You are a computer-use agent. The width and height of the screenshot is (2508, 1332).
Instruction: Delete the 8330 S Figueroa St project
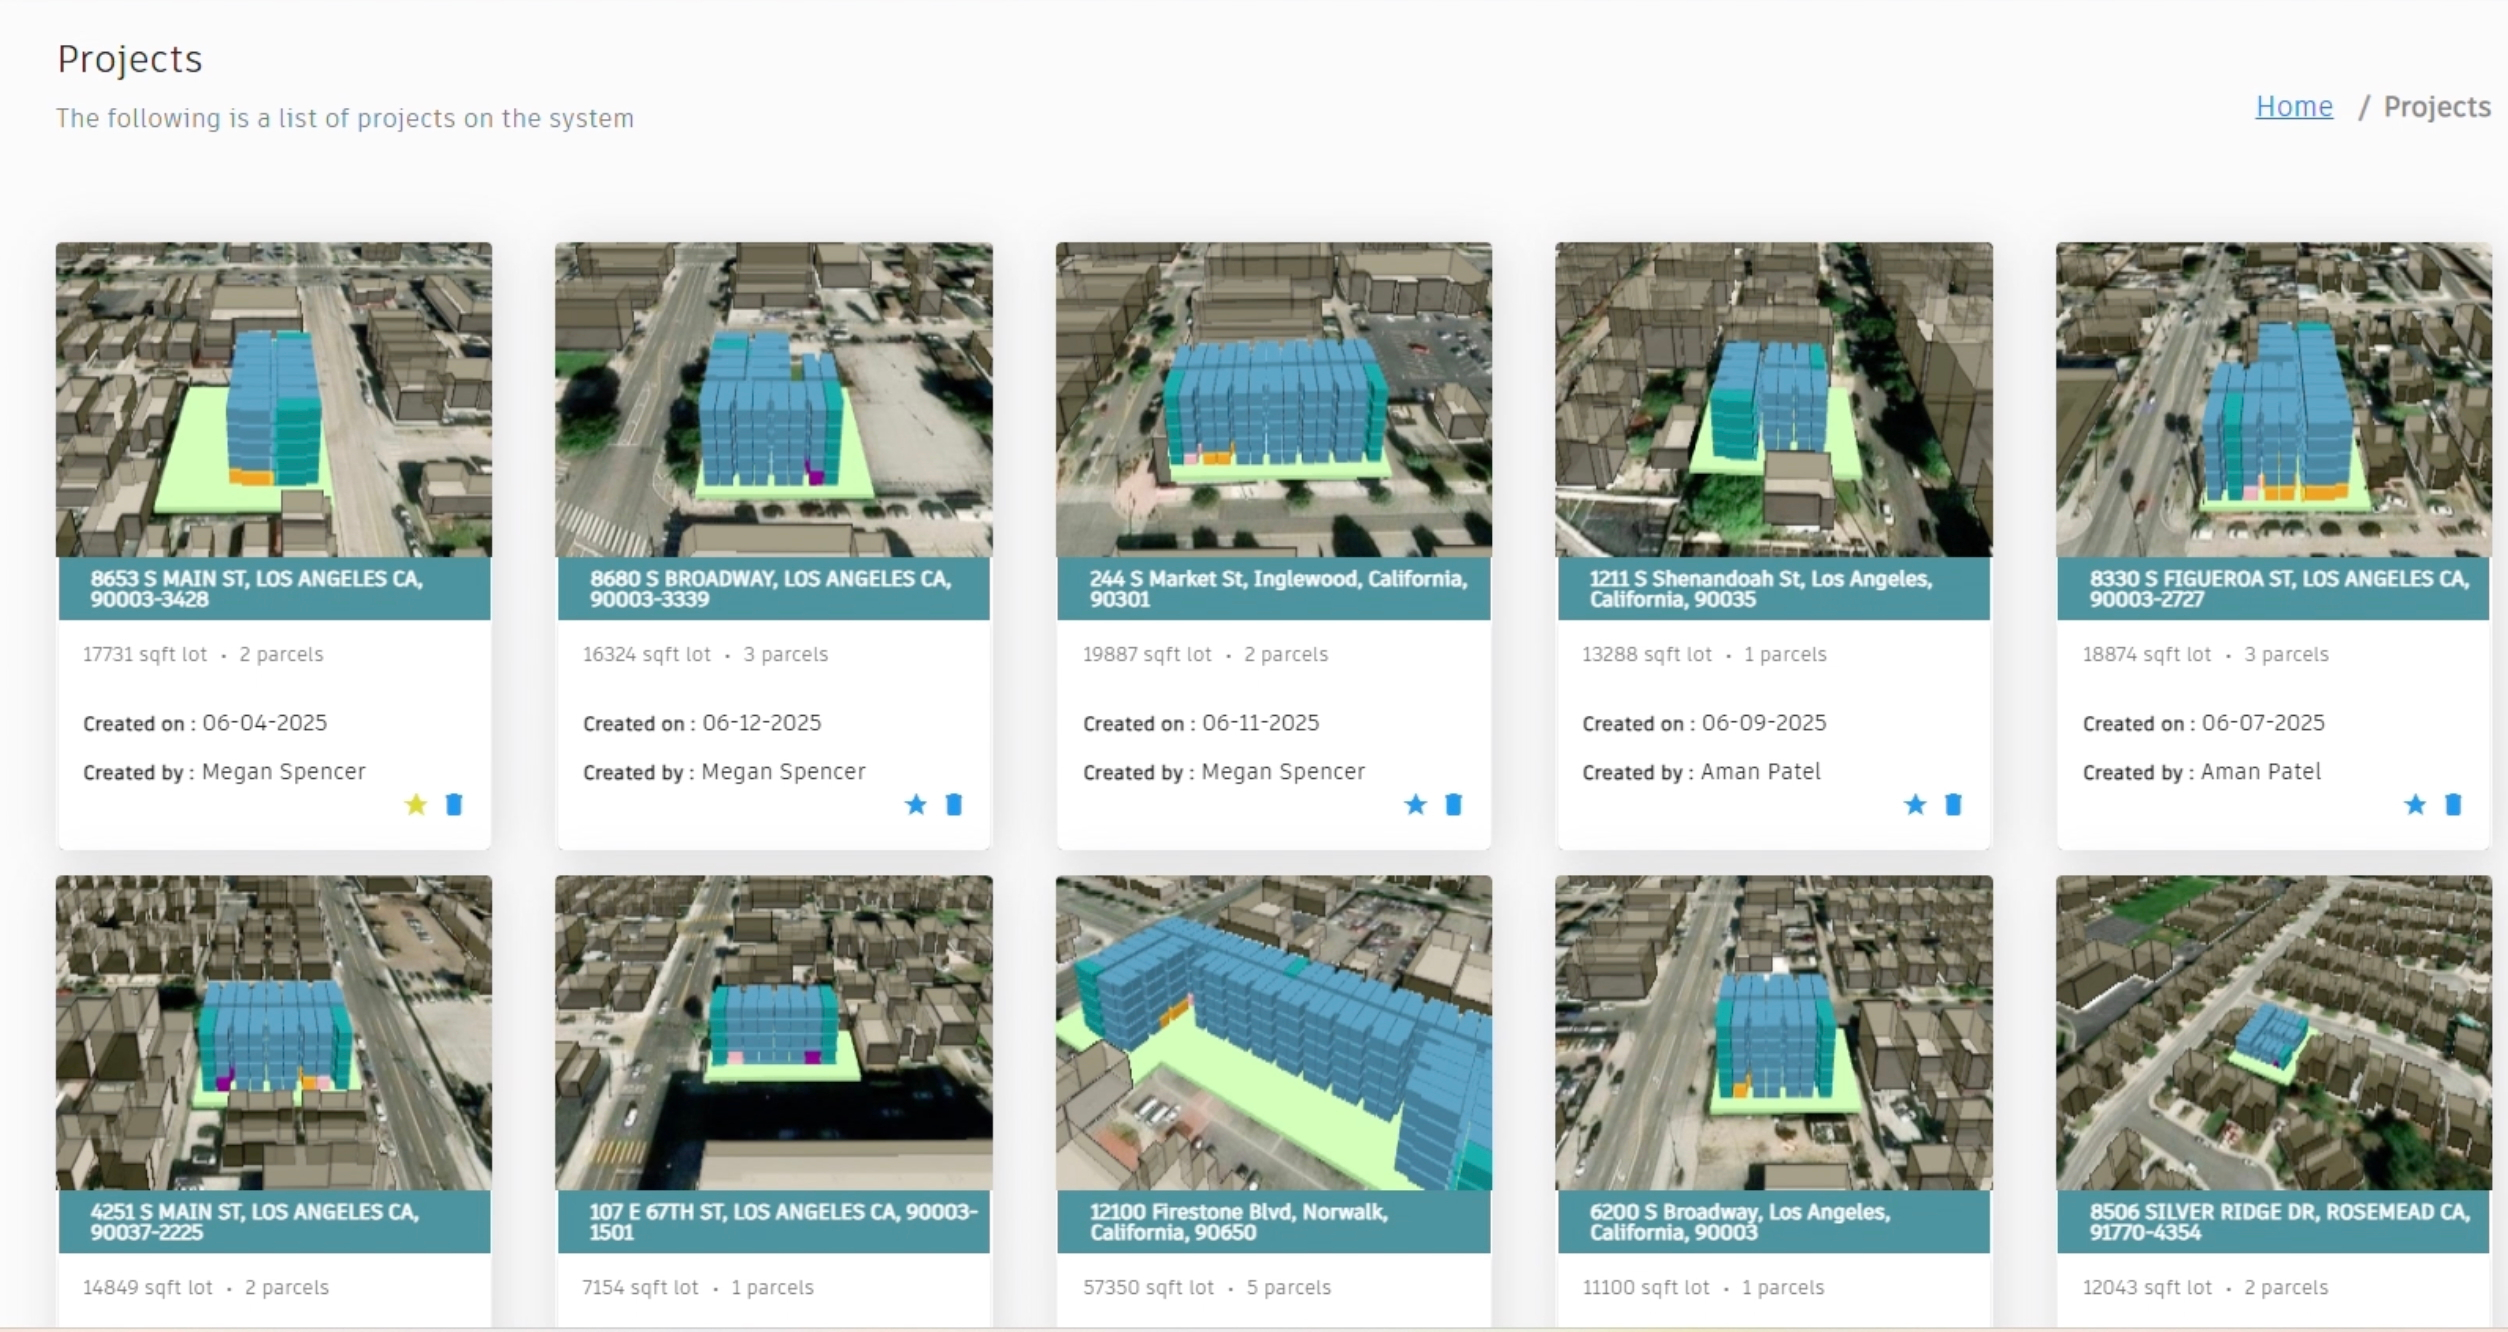point(2453,805)
